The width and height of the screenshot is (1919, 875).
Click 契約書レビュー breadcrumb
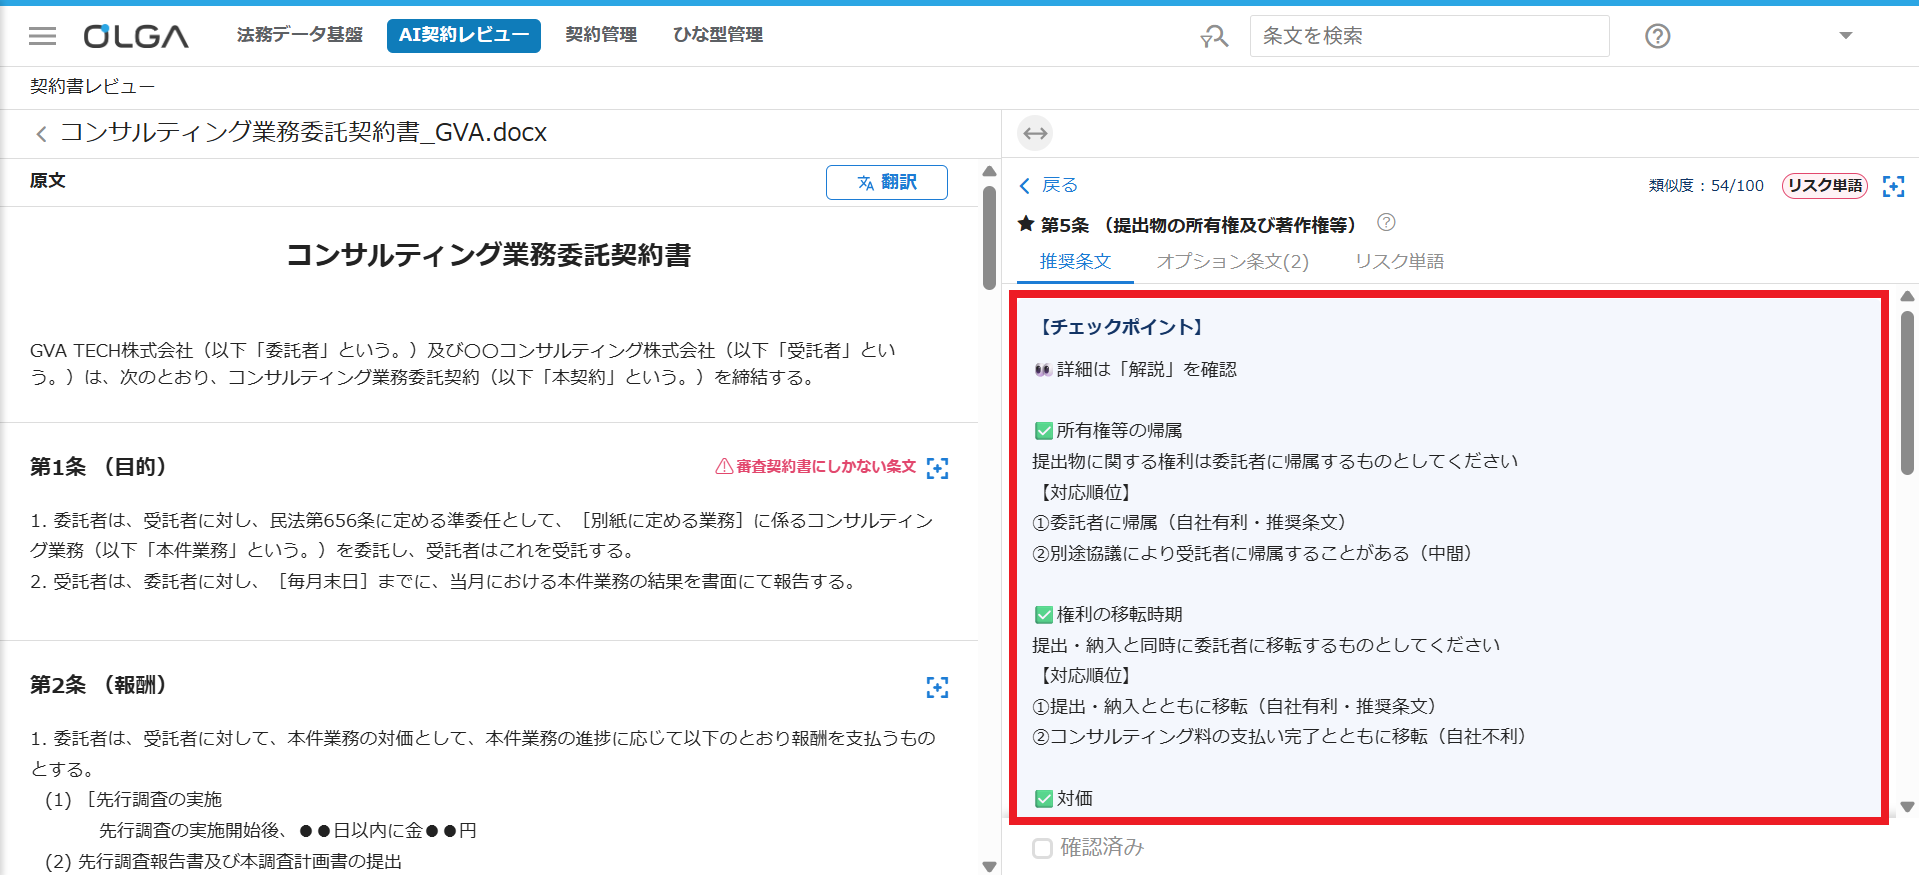pos(92,86)
